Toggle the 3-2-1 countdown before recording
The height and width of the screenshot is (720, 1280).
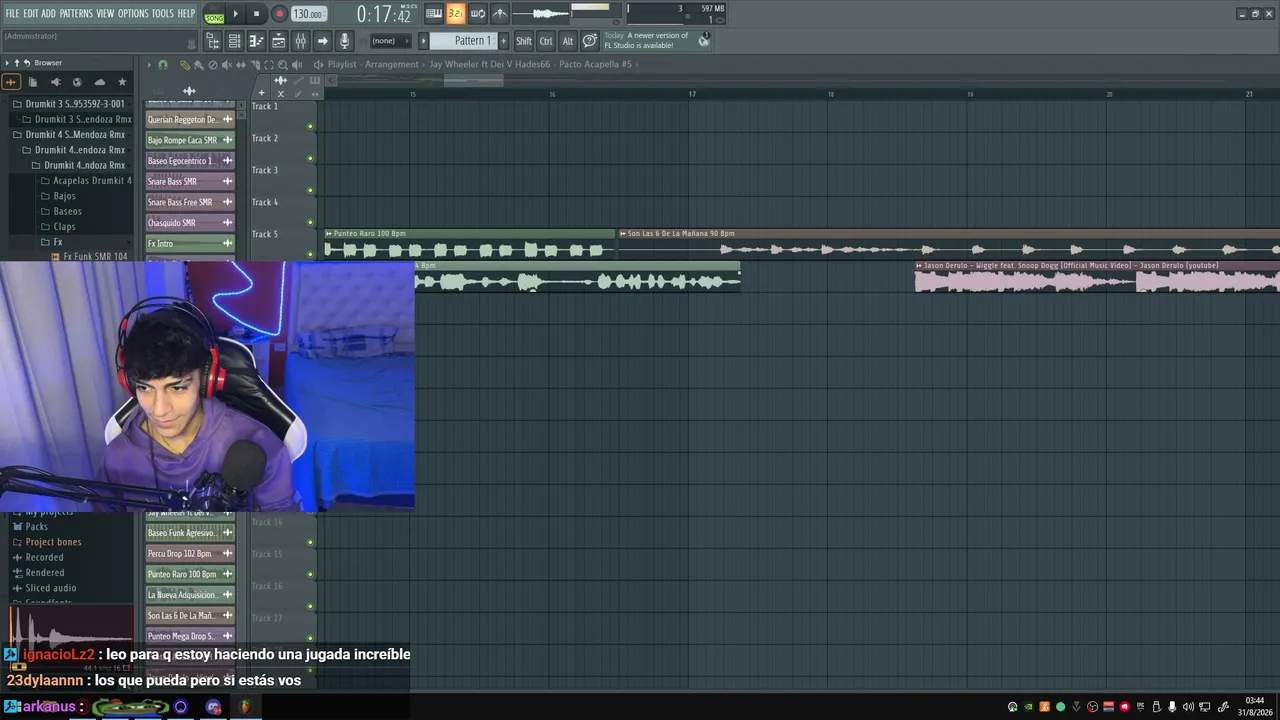(456, 13)
